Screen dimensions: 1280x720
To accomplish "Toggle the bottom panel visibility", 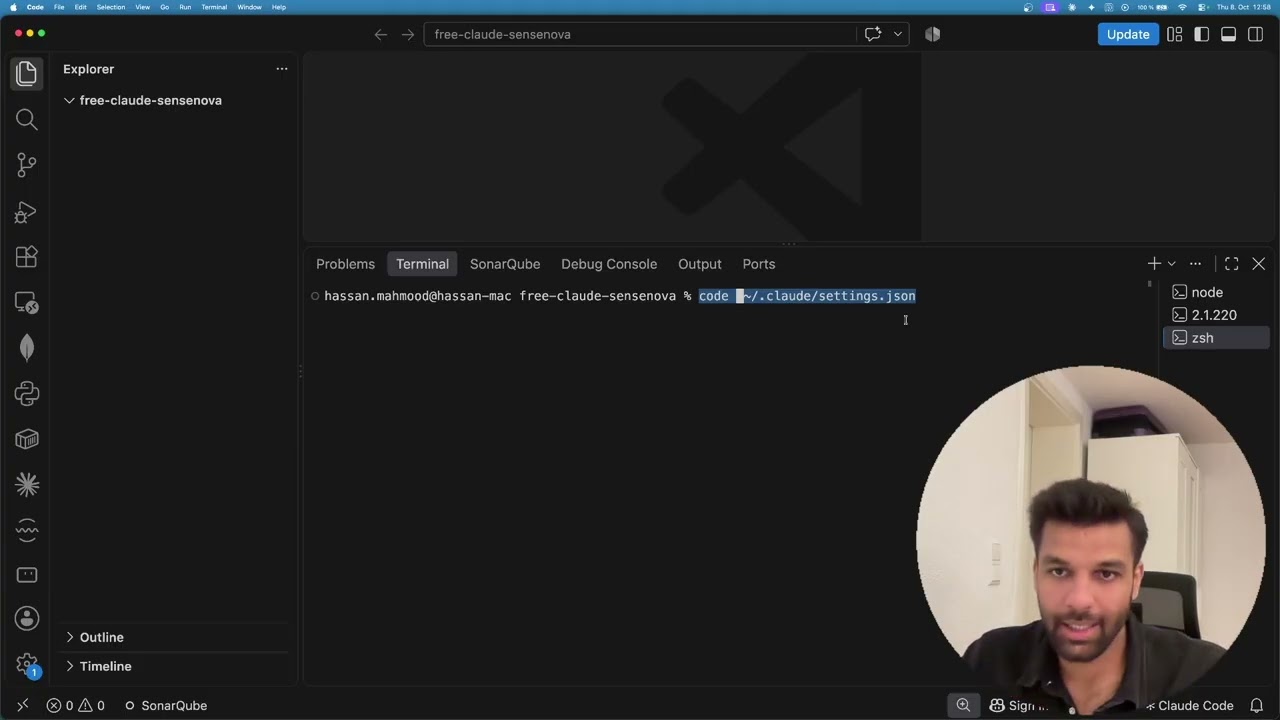I will coord(1228,34).
